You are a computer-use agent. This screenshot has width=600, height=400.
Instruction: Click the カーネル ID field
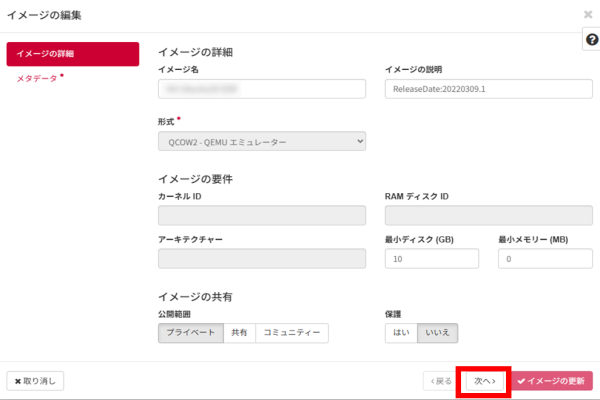pos(261,215)
